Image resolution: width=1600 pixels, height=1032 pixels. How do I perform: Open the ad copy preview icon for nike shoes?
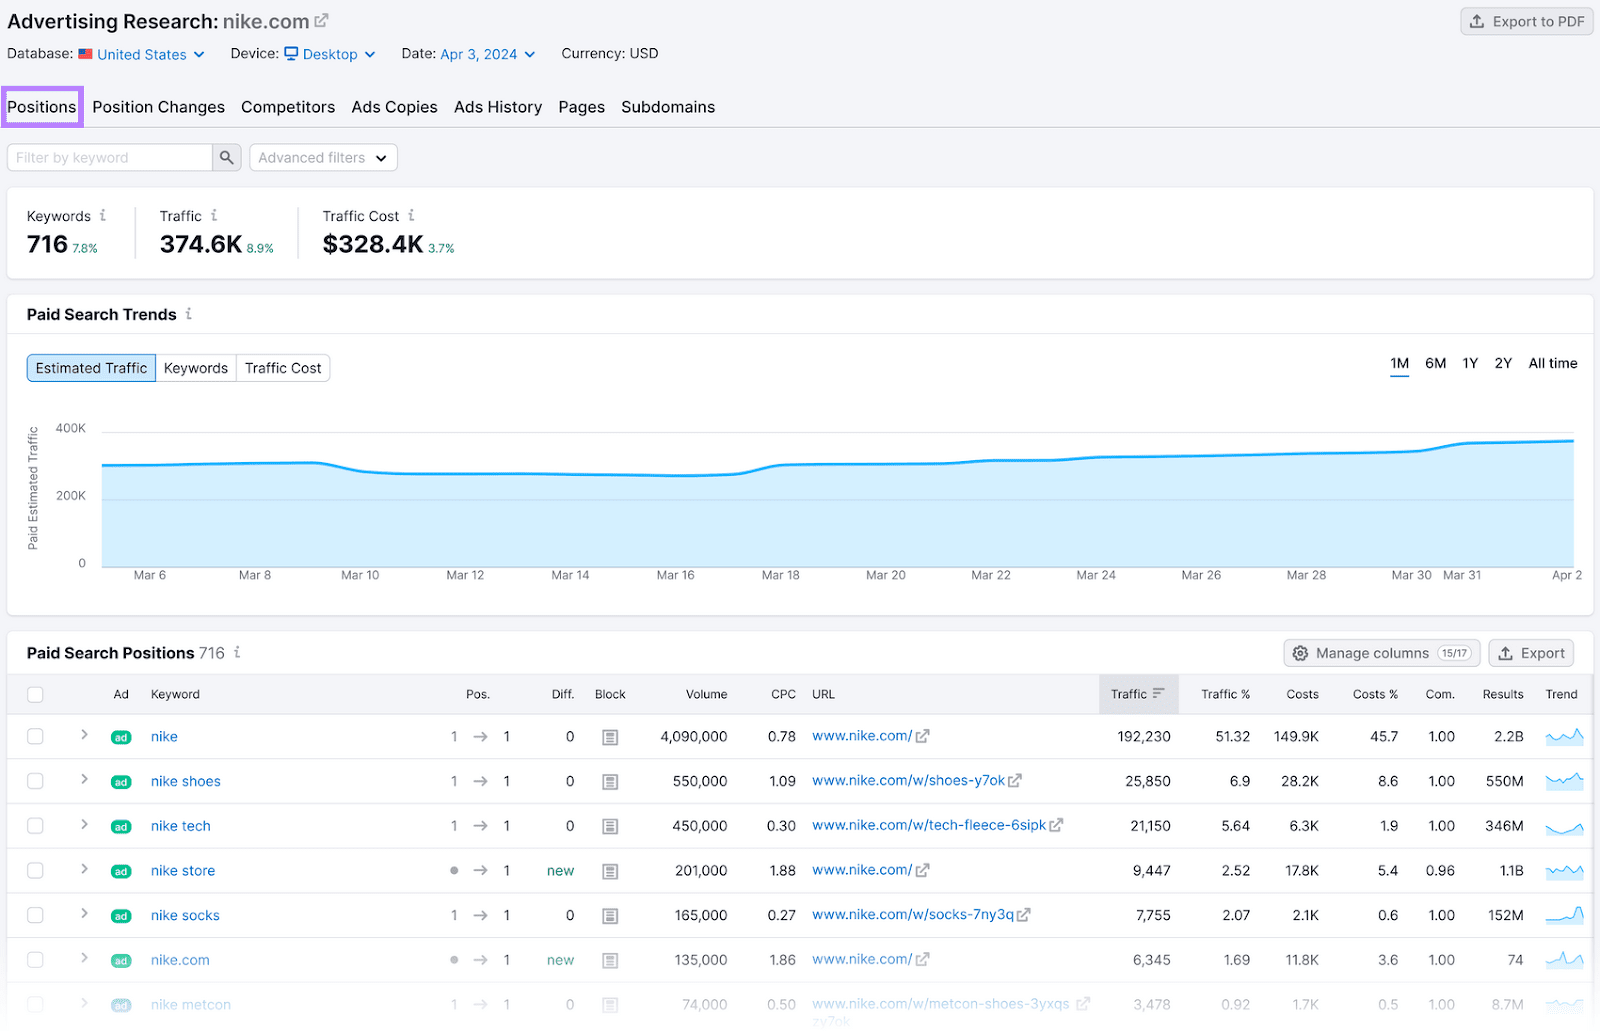pyautogui.click(x=610, y=781)
